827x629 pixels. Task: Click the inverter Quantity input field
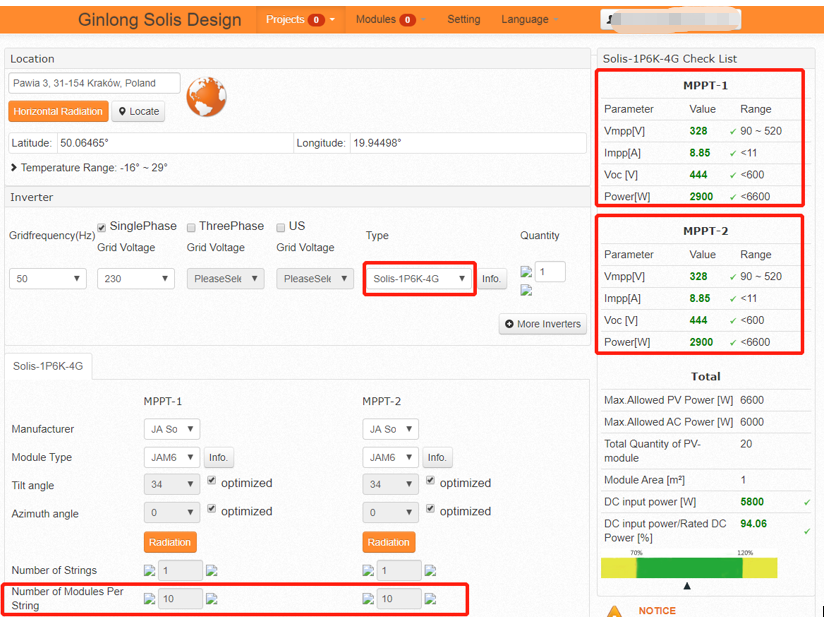coord(550,272)
